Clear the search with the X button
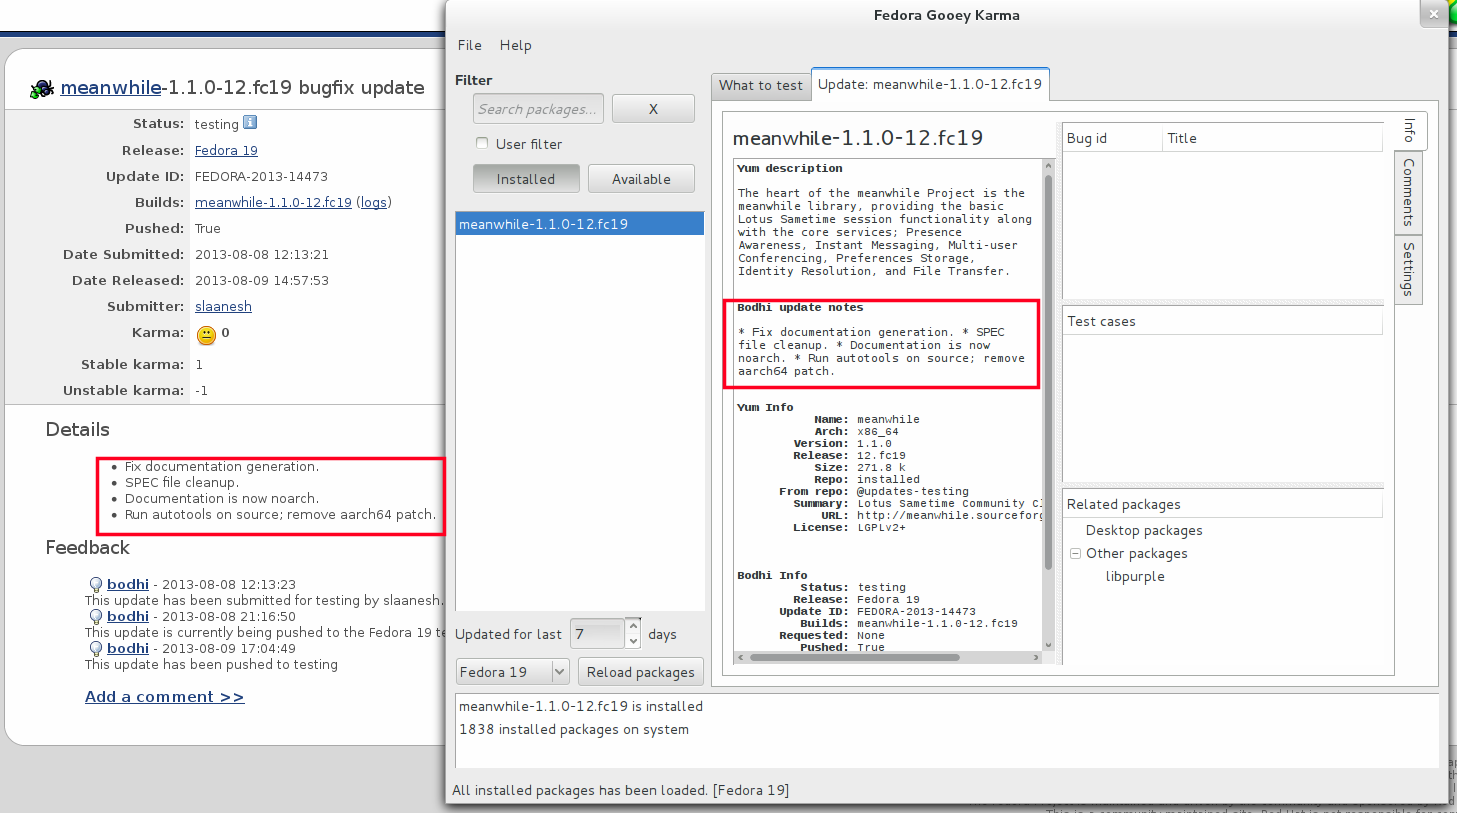 click(653, 109)
